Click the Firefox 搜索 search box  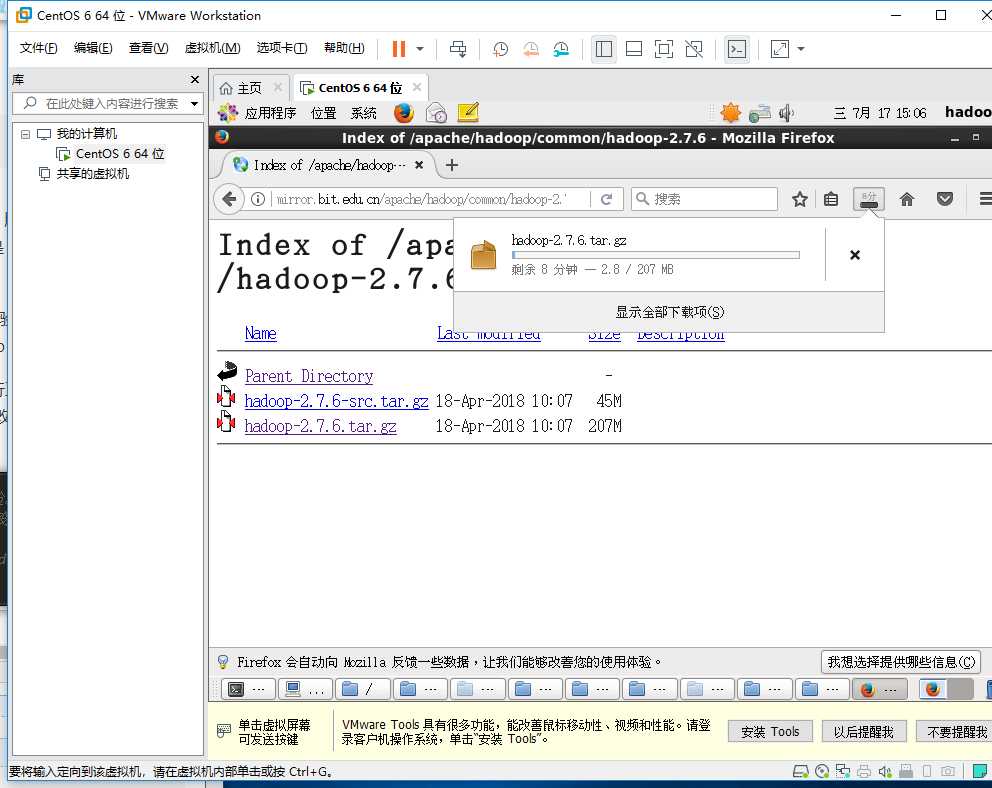pyautogui.click(x=704, y=199)
